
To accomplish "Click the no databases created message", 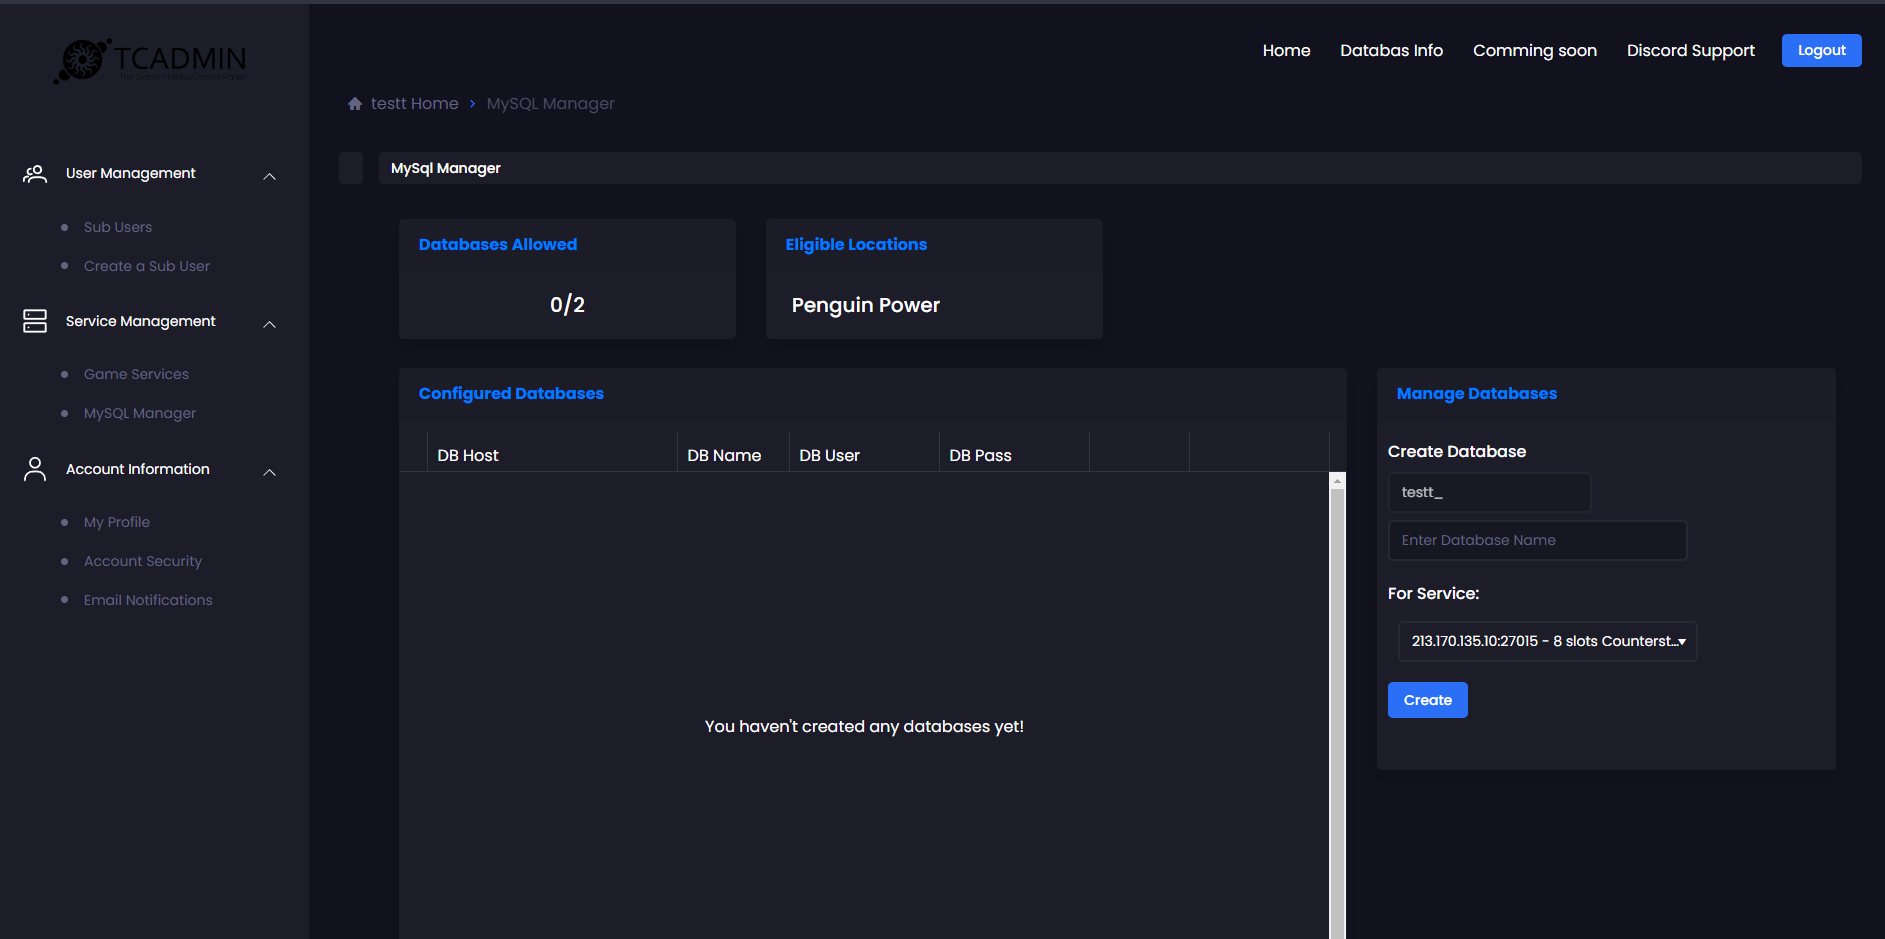I will (864, 727).
